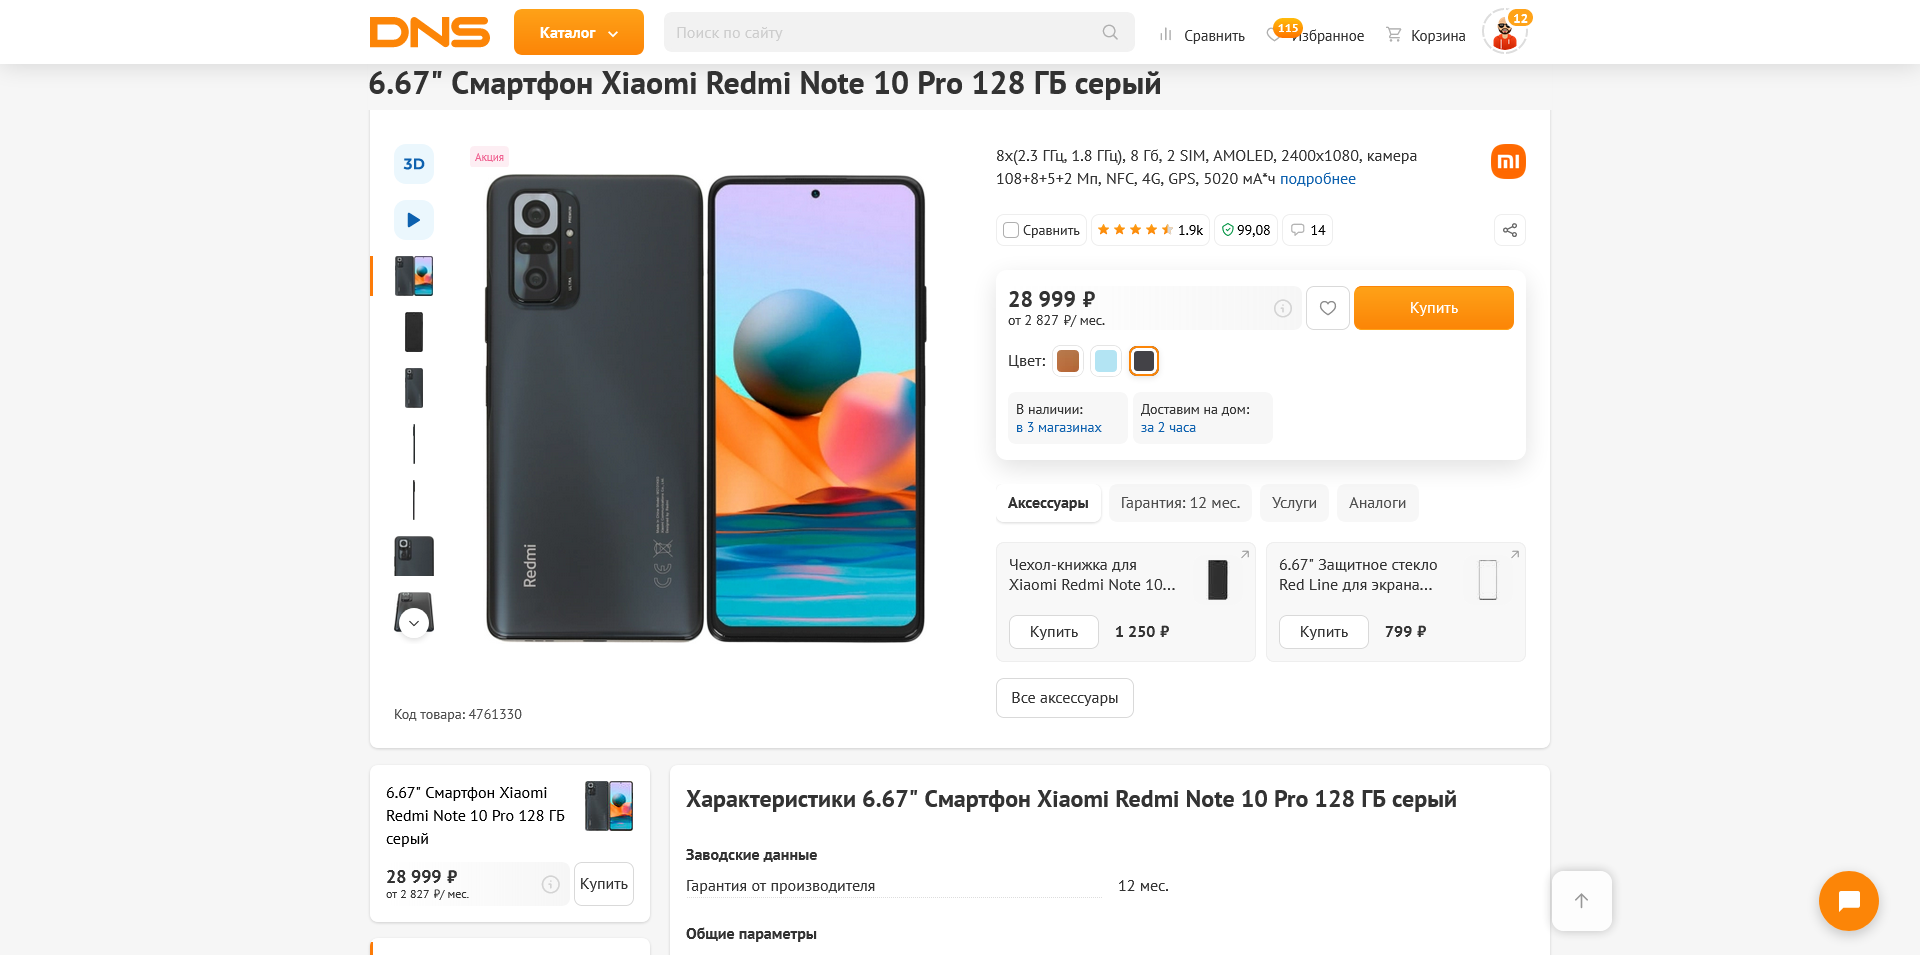Screen dimensions: 1920x955
Task: Click the Xiaomi Mi brand logo
Action: tap(1508, 162)
